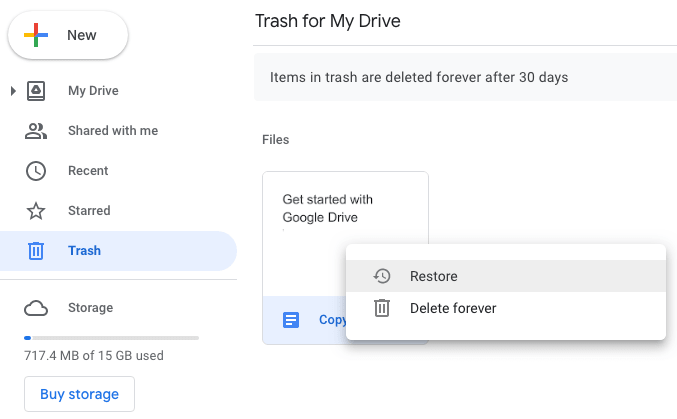The width and height of the screenshot is (677, 419).
Task: Open the Shared with me people icon
Action: (x=36, y=131)
